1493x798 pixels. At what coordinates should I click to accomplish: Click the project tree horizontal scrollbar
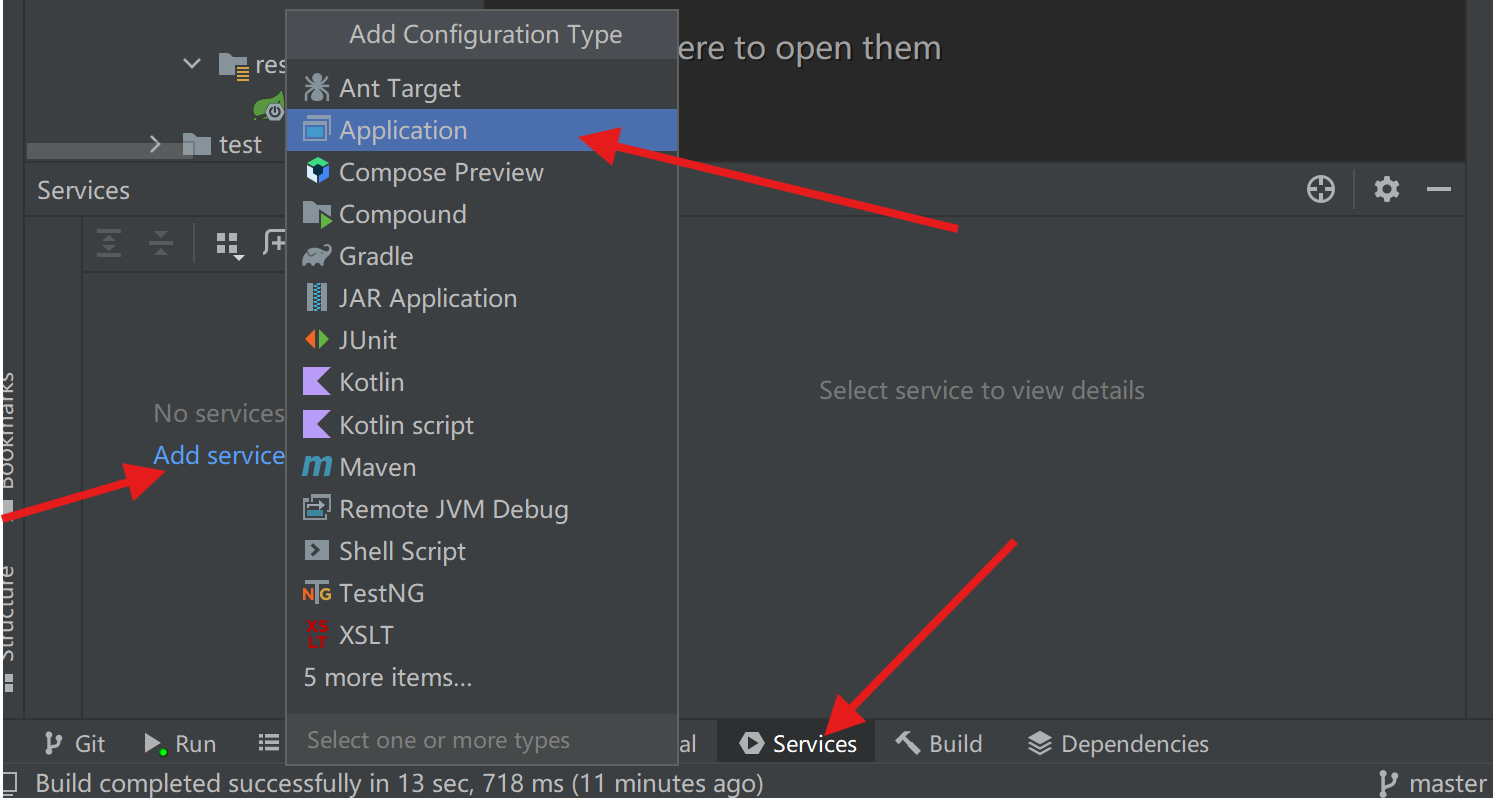107,151
